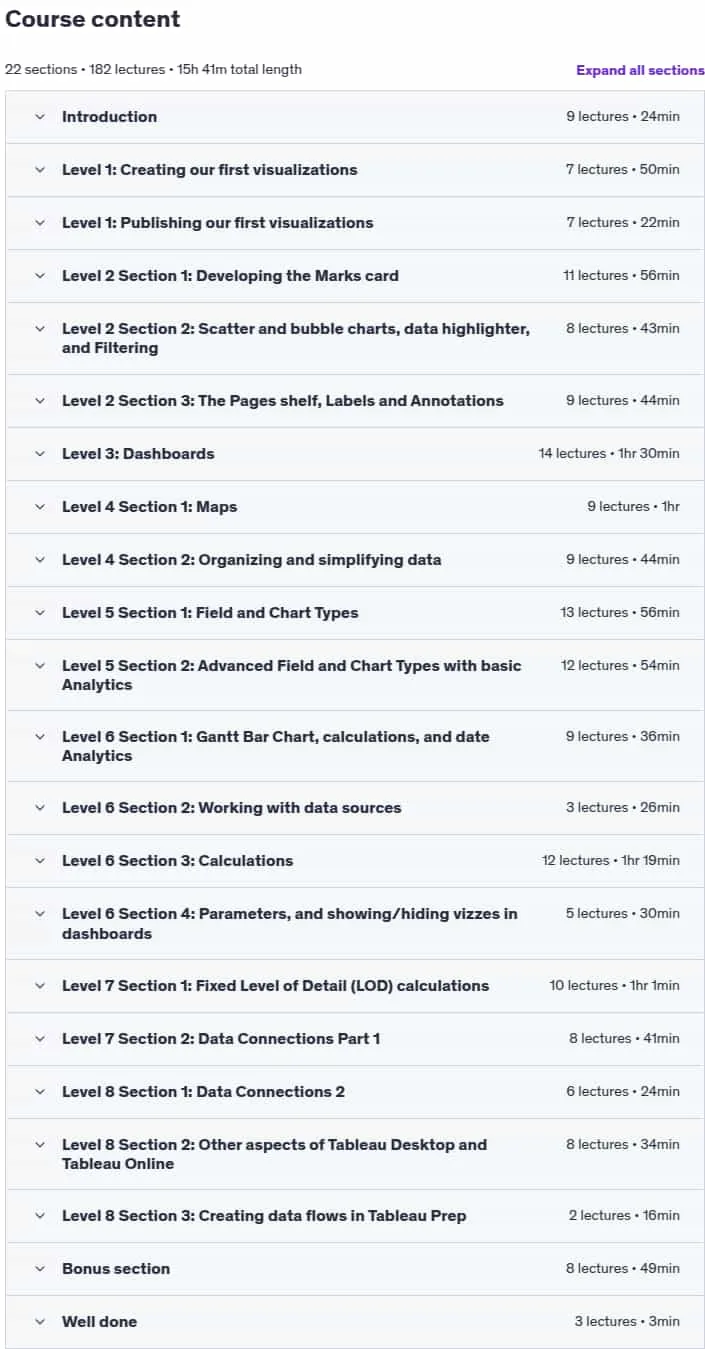The image size is (705, 1349).
Task: Open Scatter and bubble charts section title
Action: click(296, 338)
